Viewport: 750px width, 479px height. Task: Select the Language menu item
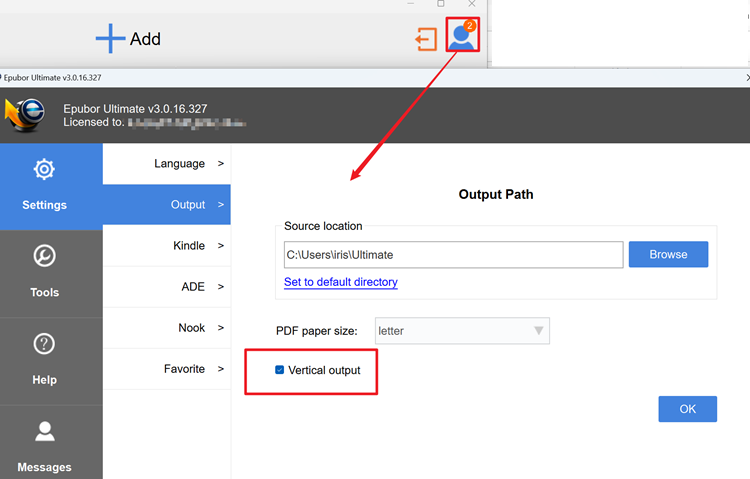(x=166, y=164)
